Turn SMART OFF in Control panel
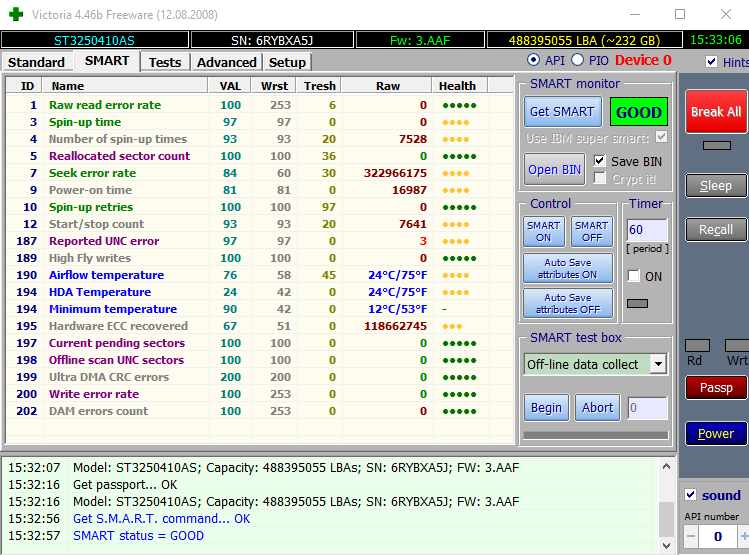This screenshot has height=555, width=749. pos(591,232)
